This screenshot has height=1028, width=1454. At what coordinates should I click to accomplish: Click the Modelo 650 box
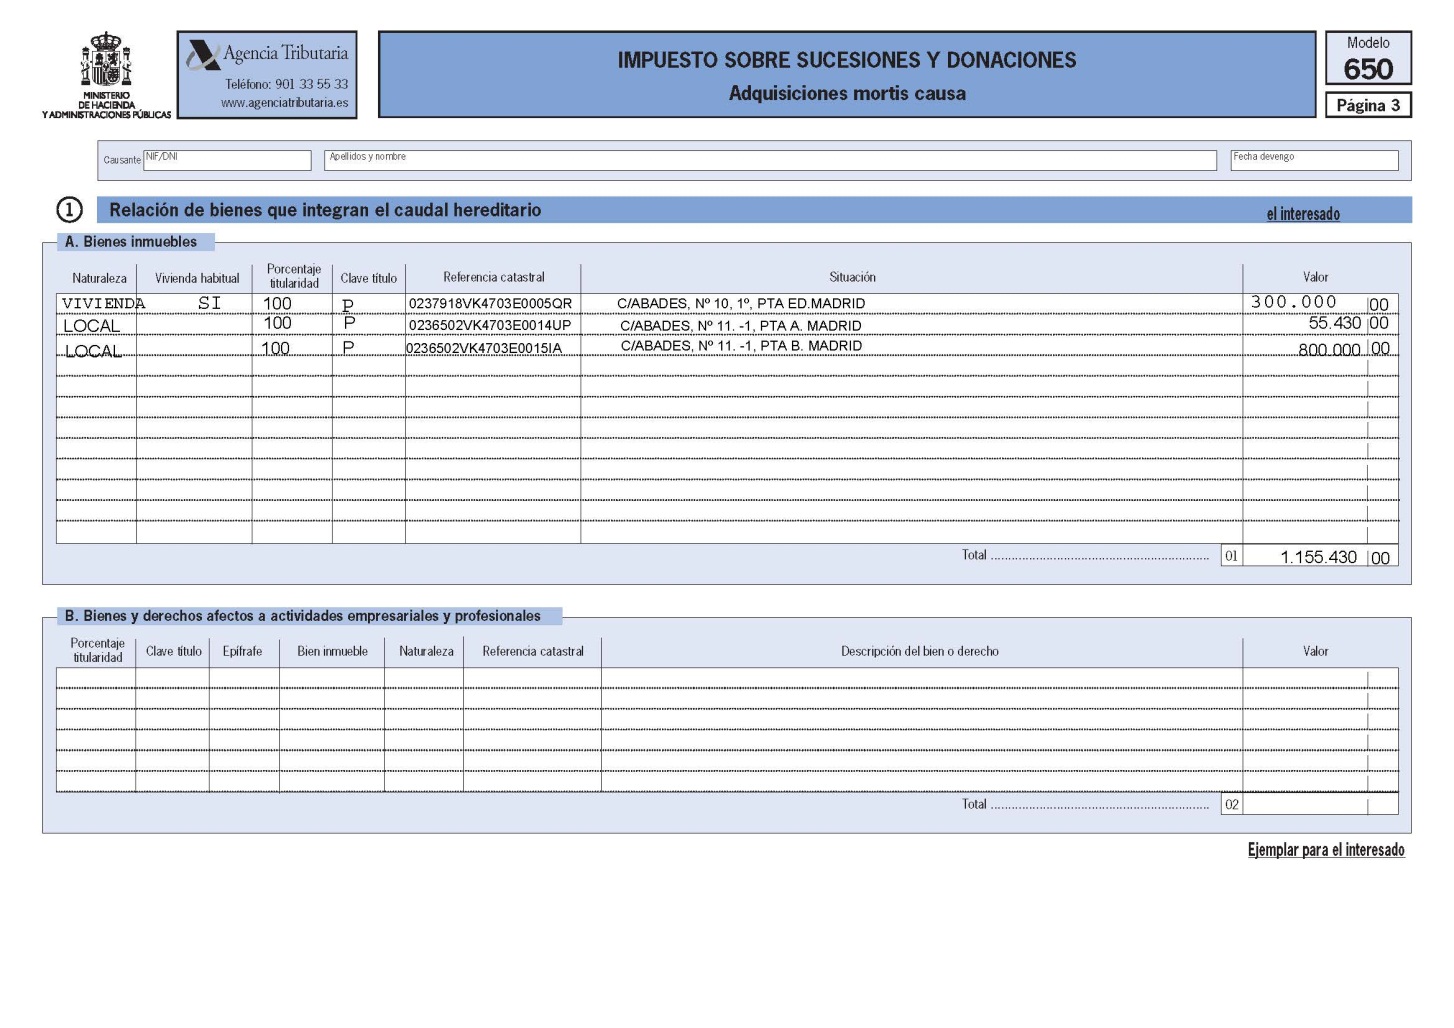pos(1368,59)
